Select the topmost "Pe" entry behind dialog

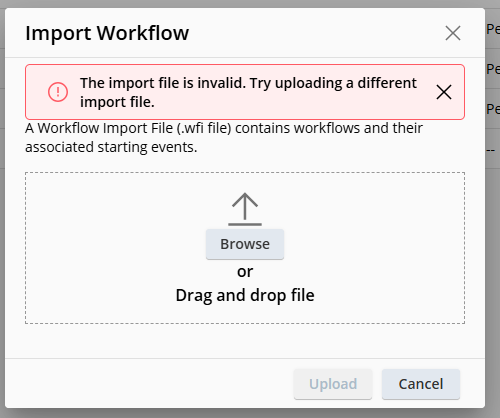[x=493, y=29]
